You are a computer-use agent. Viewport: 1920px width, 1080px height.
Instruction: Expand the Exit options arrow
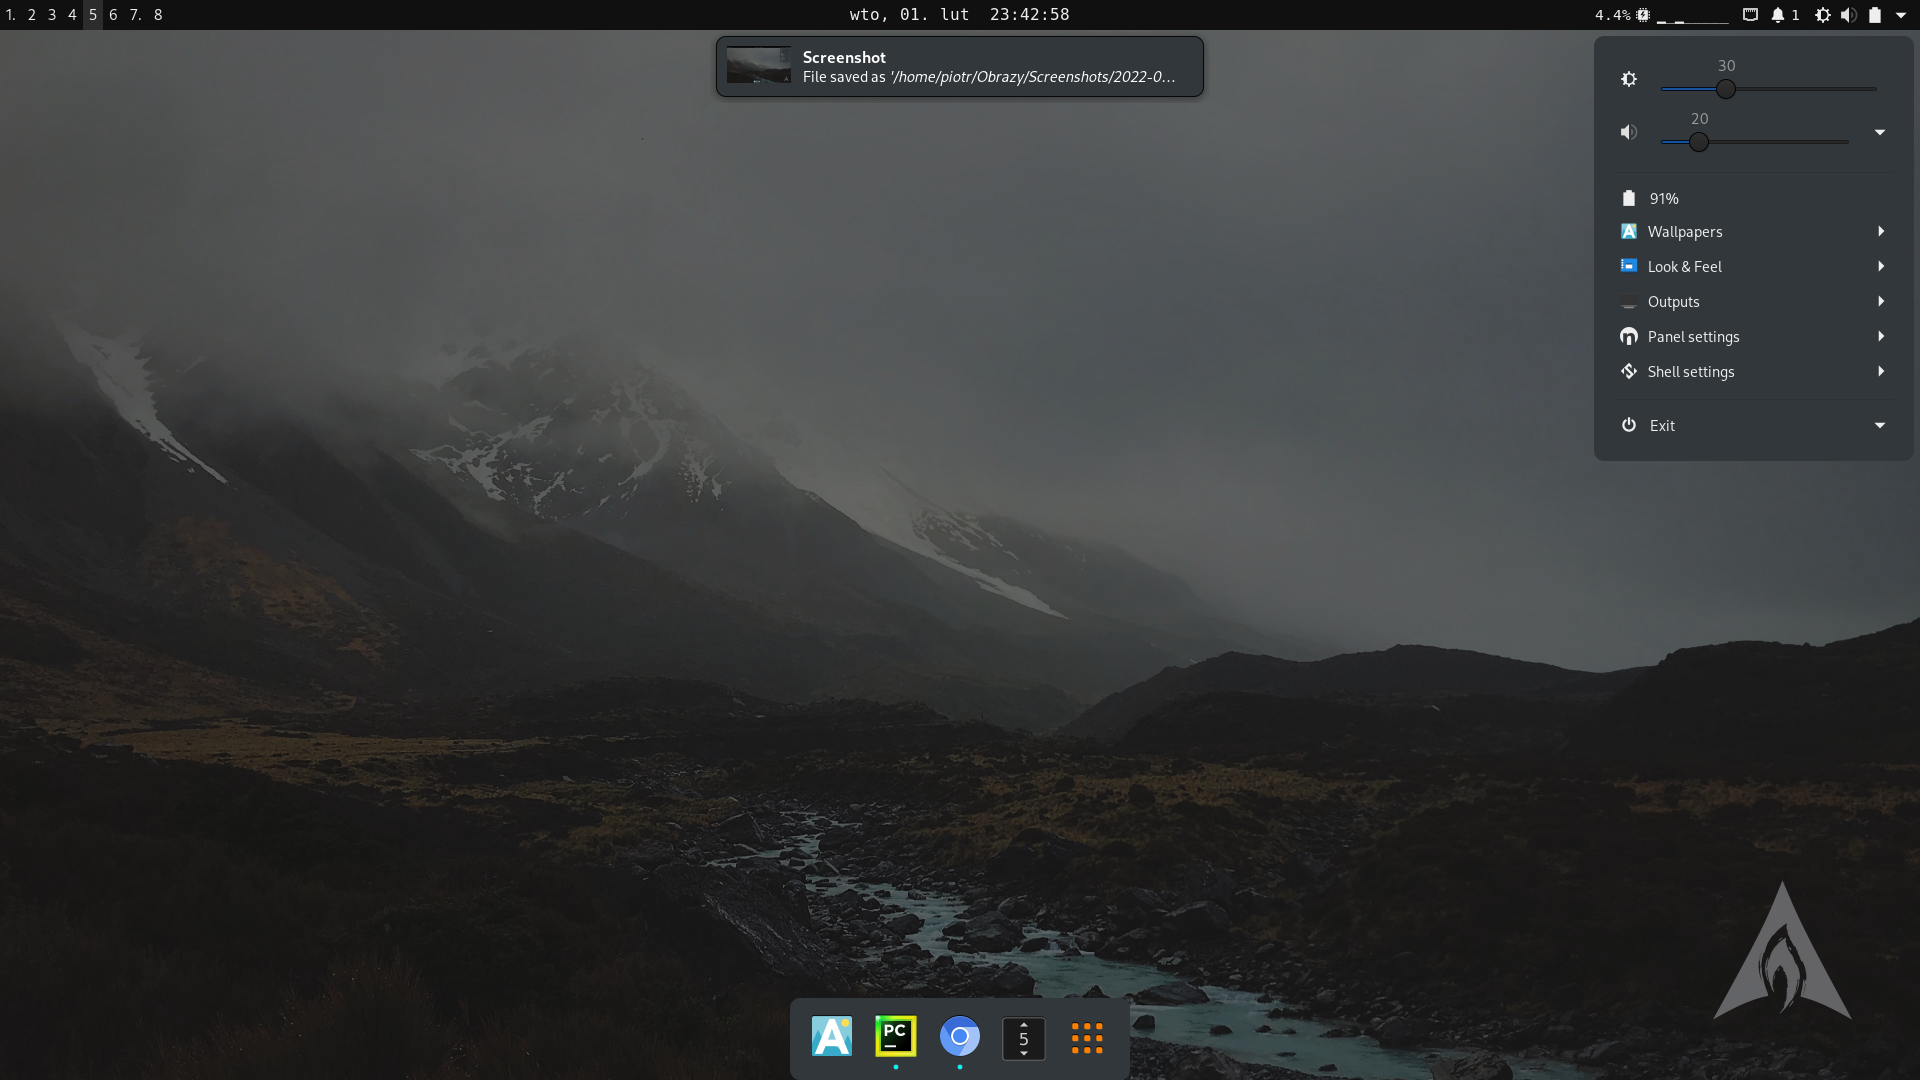click(x=1880, y=426)
